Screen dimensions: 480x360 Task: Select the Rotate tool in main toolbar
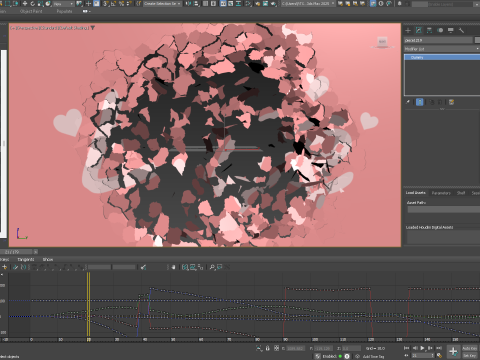pyautogui.click(x=32, y=4)
